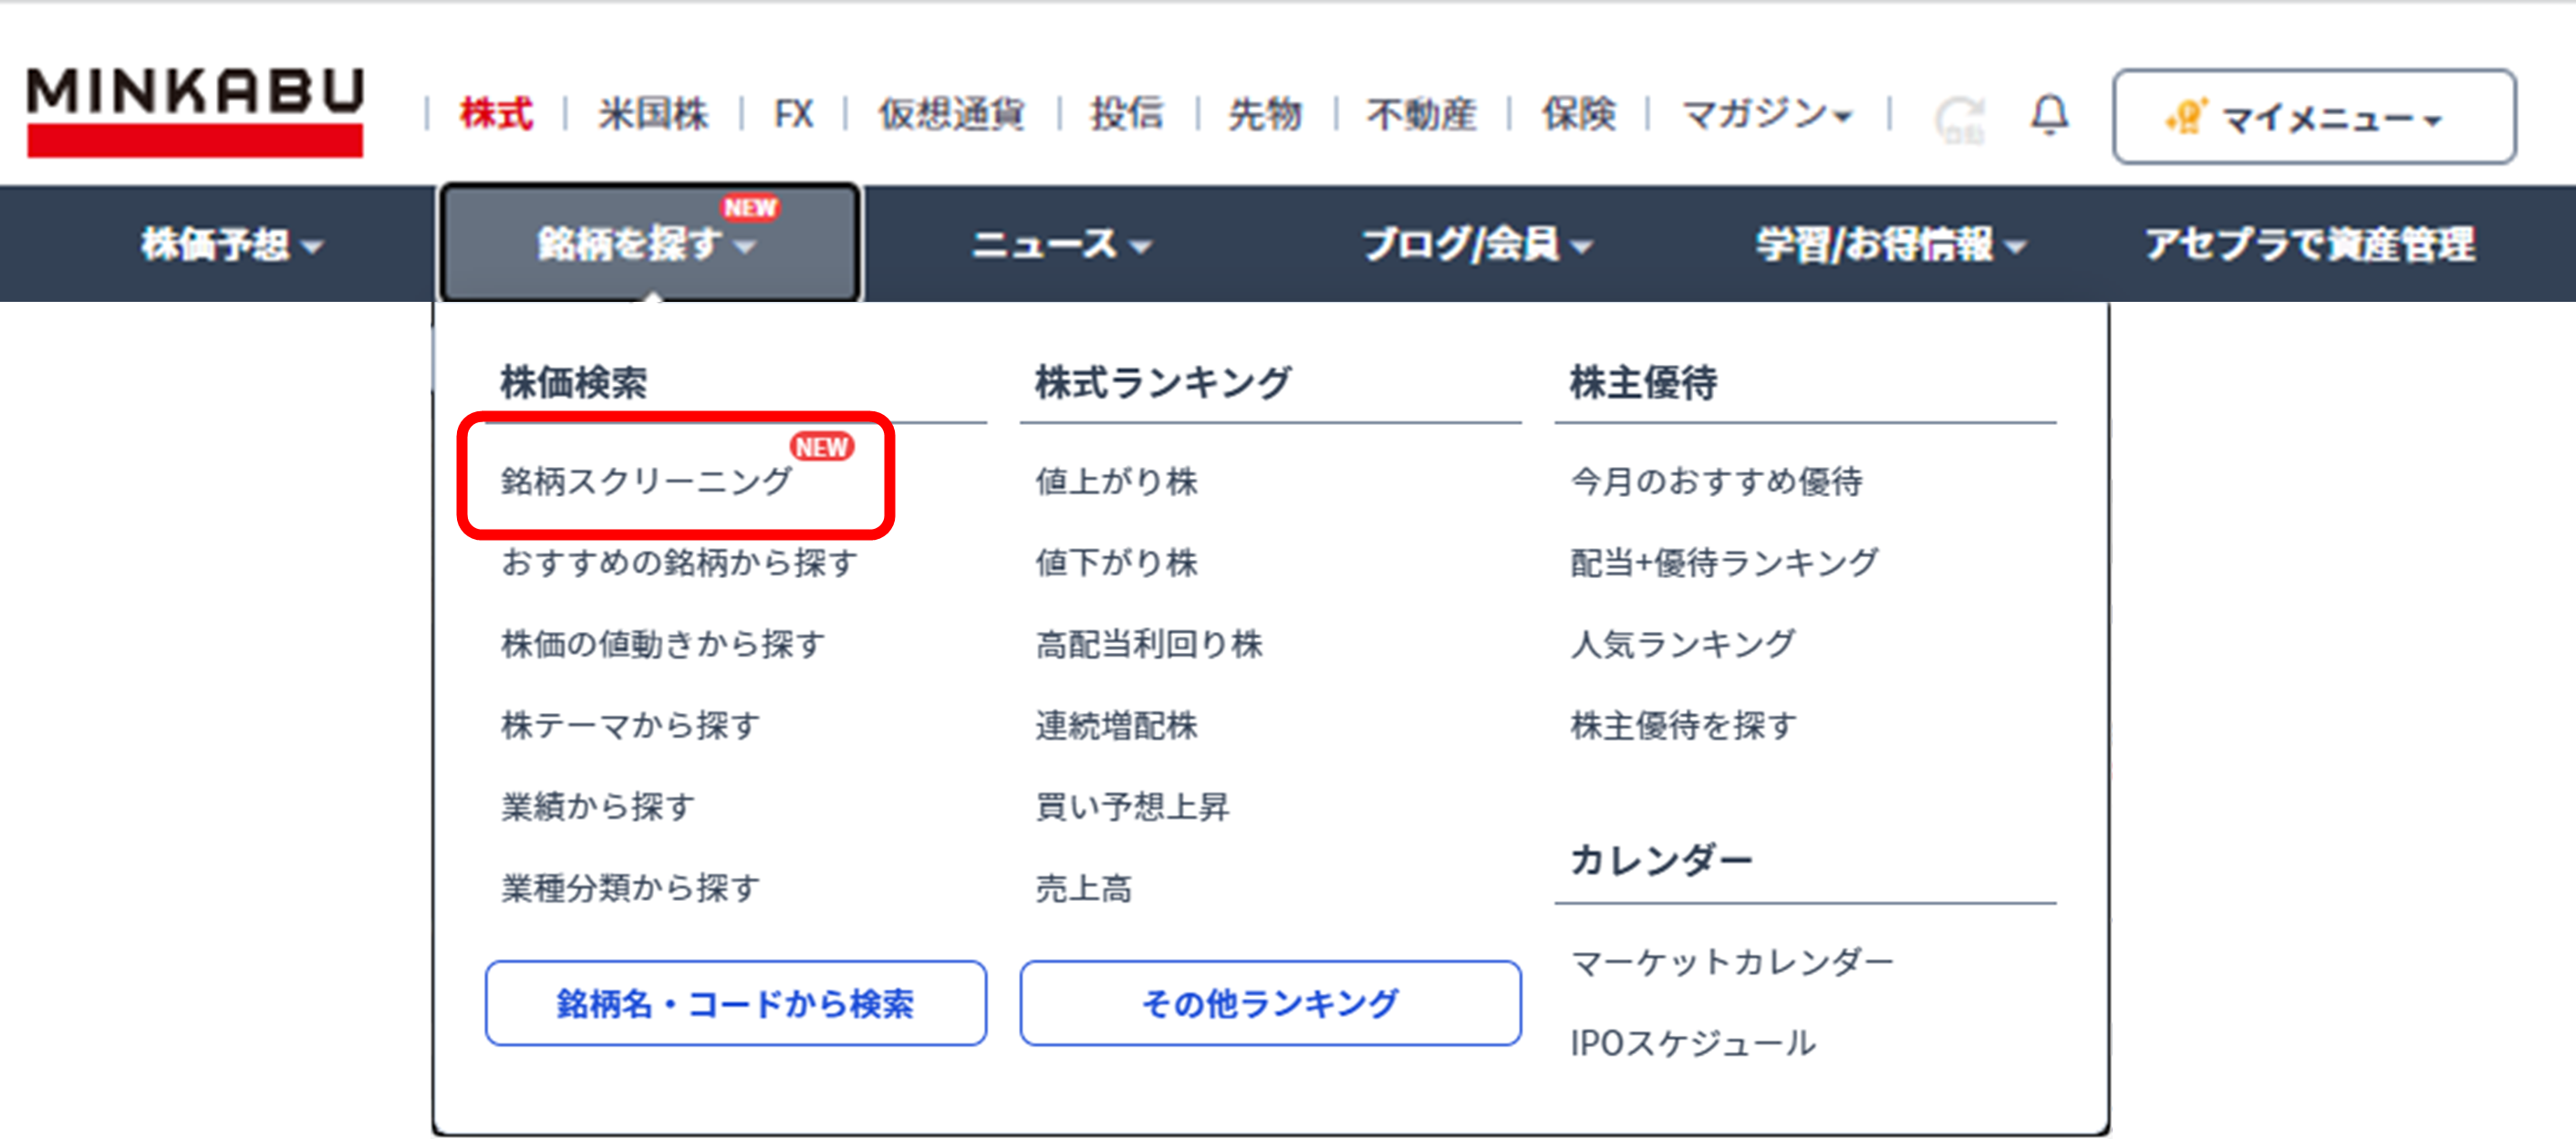
Task: Open the 学習/お得情報 menu
Action: click(1890, 244)
